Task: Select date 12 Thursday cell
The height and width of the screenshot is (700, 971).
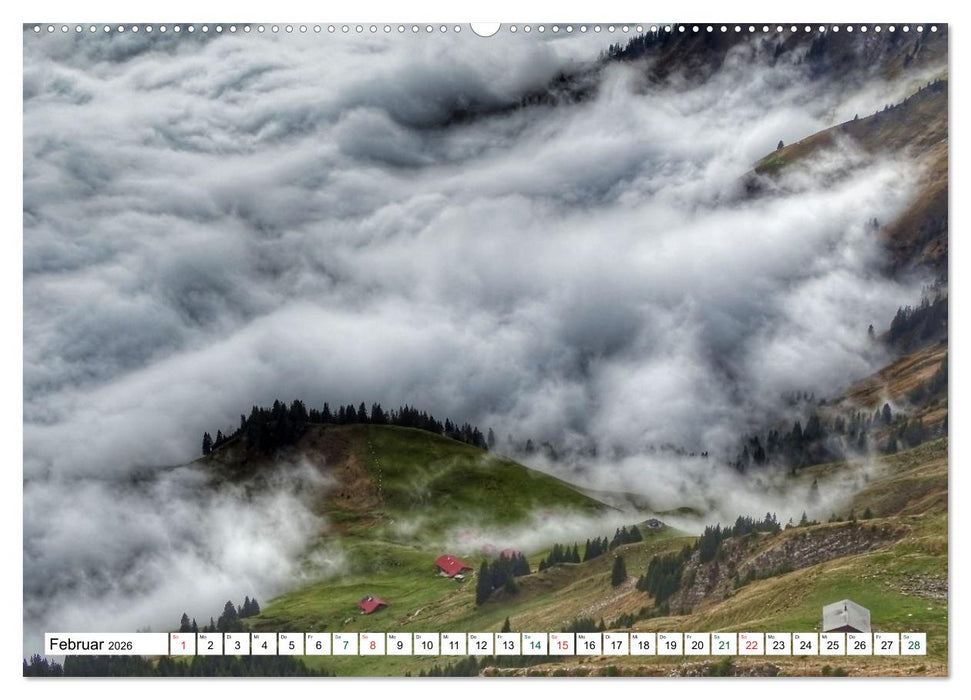Action: tap(480, 645)
